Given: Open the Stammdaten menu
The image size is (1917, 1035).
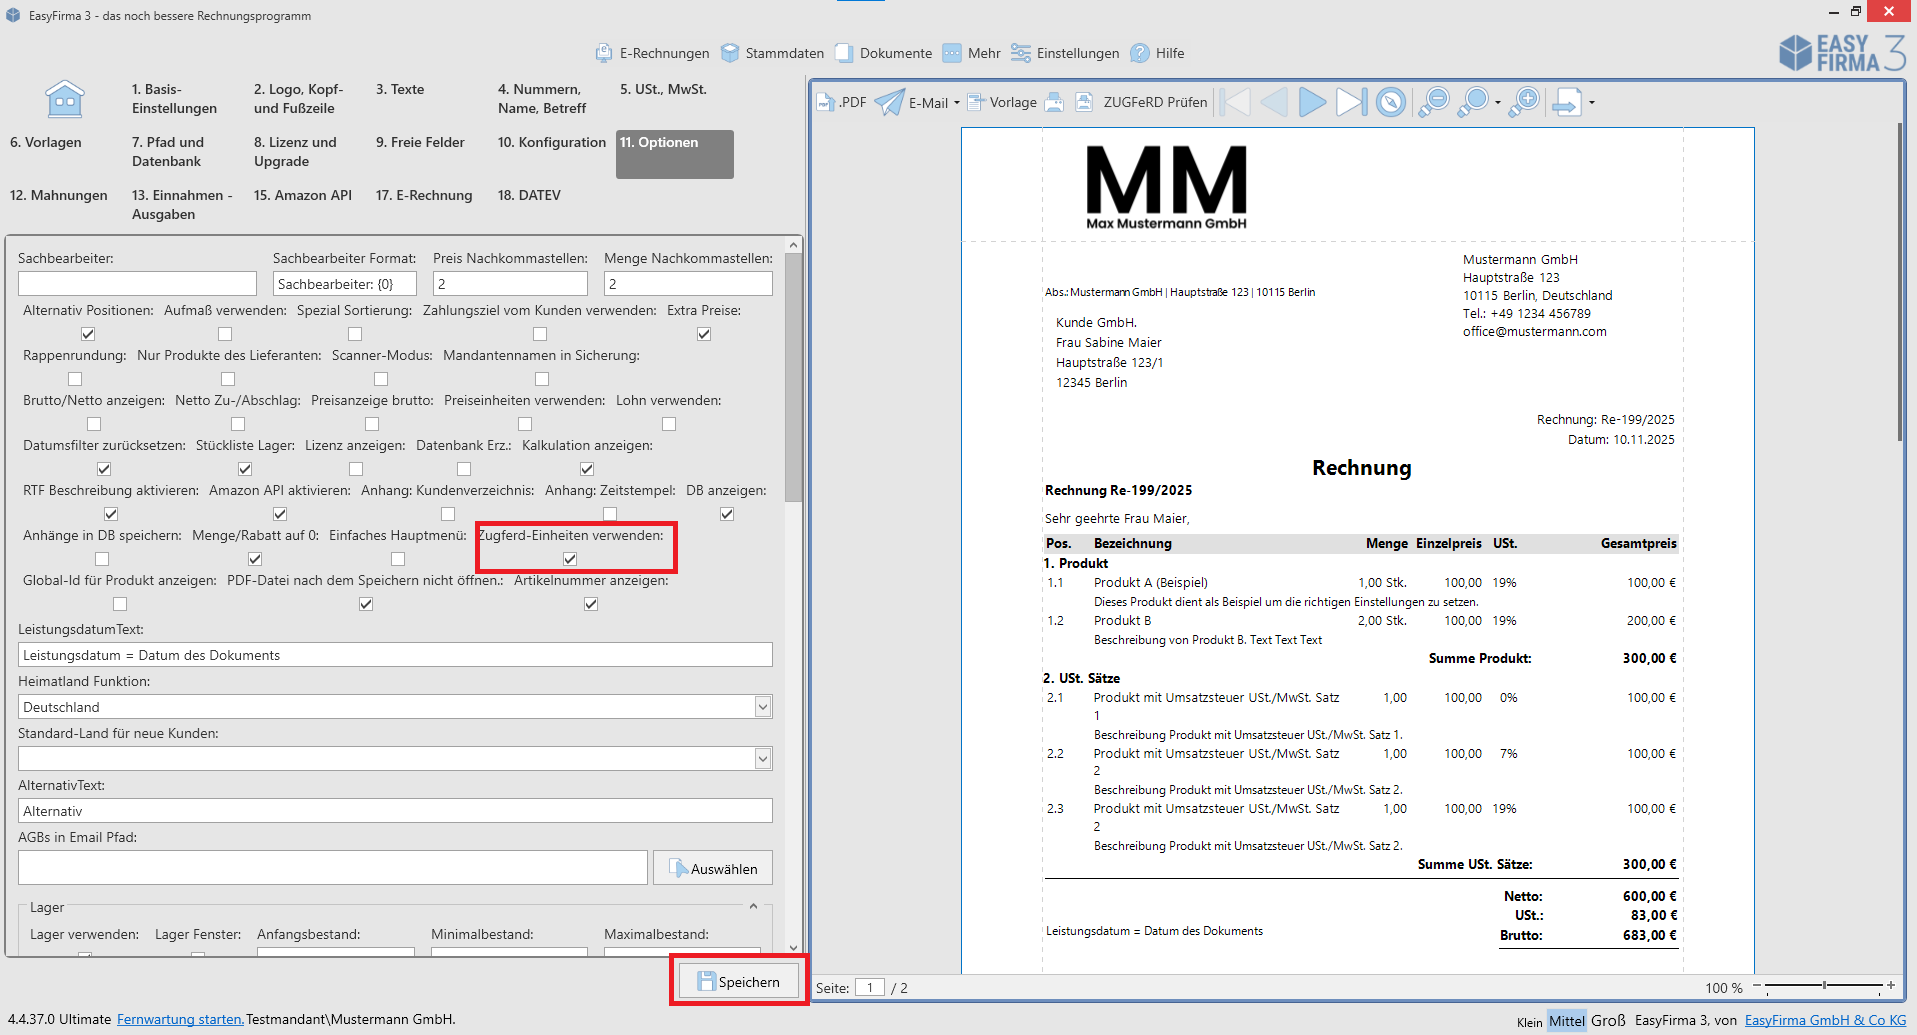Looking at the screenshot, I should click(773, 53).
